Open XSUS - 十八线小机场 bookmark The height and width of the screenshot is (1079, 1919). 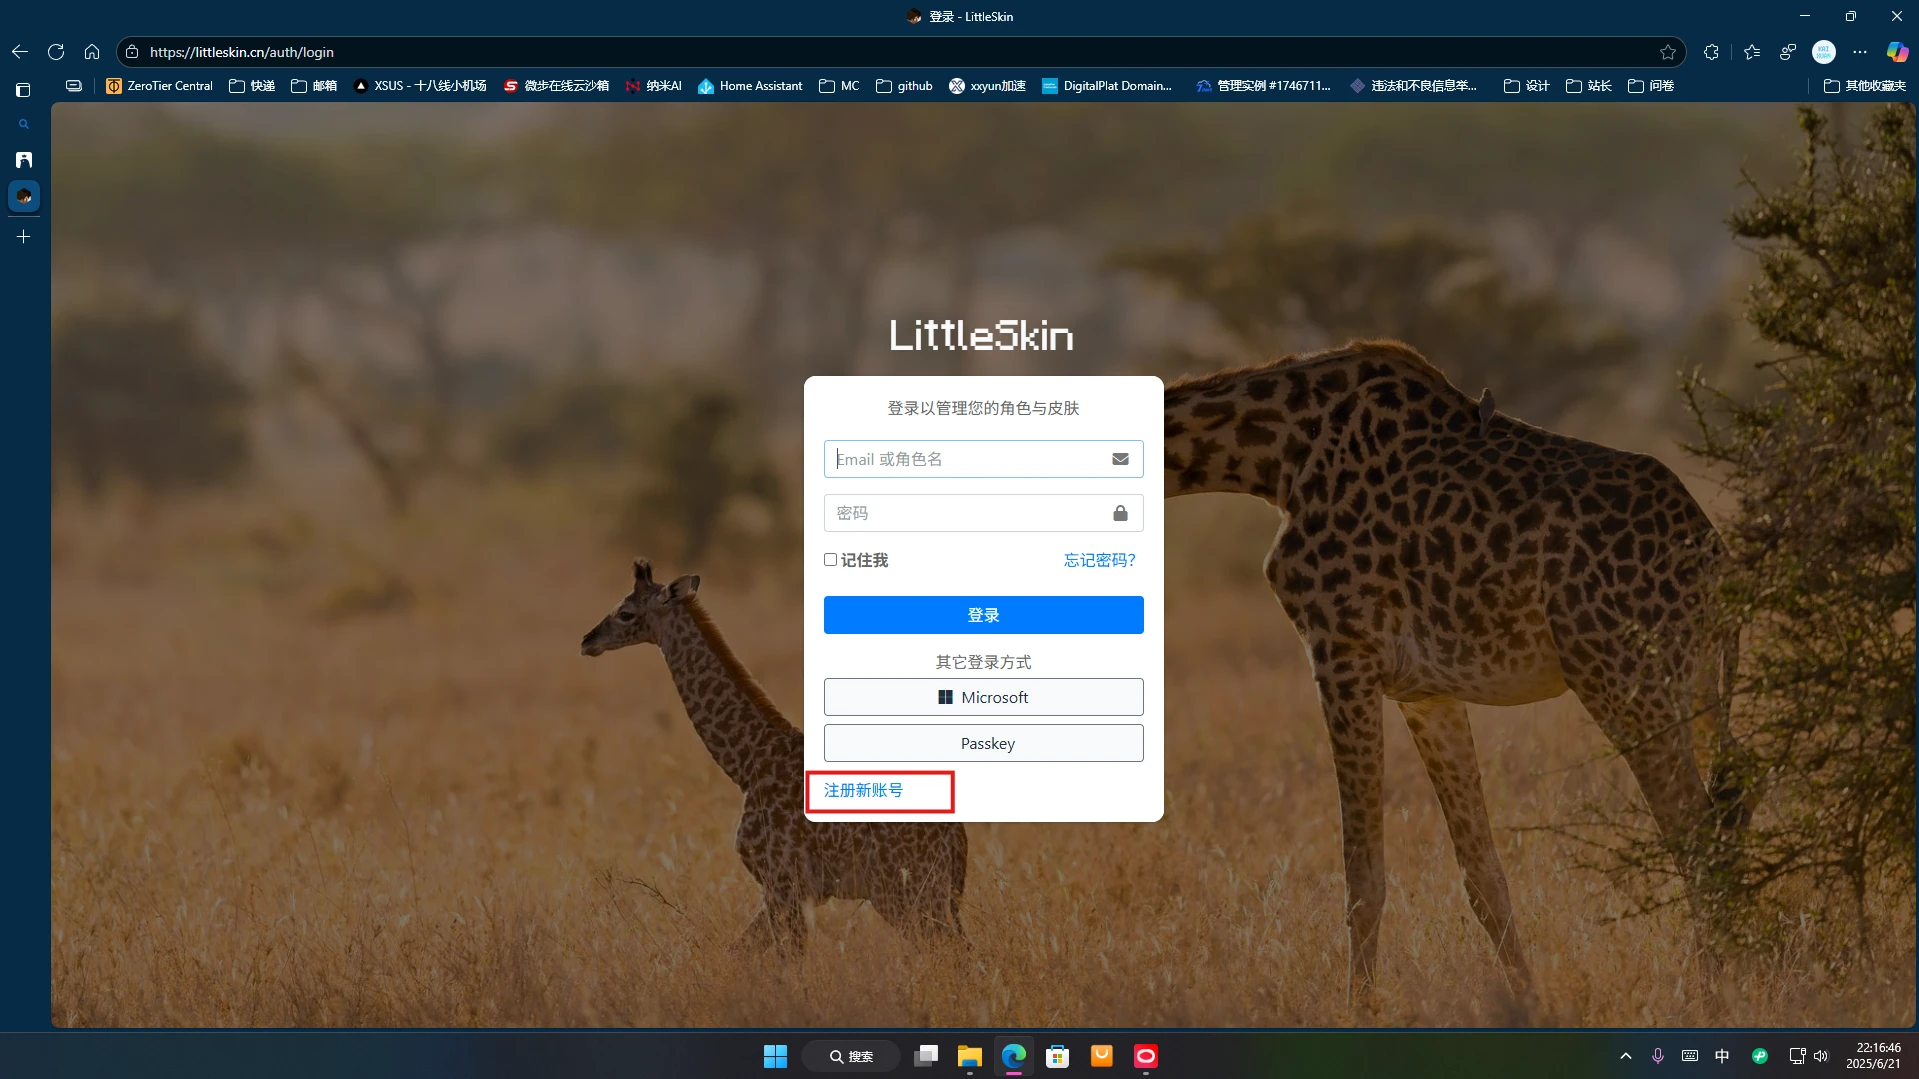pos(420,86)
